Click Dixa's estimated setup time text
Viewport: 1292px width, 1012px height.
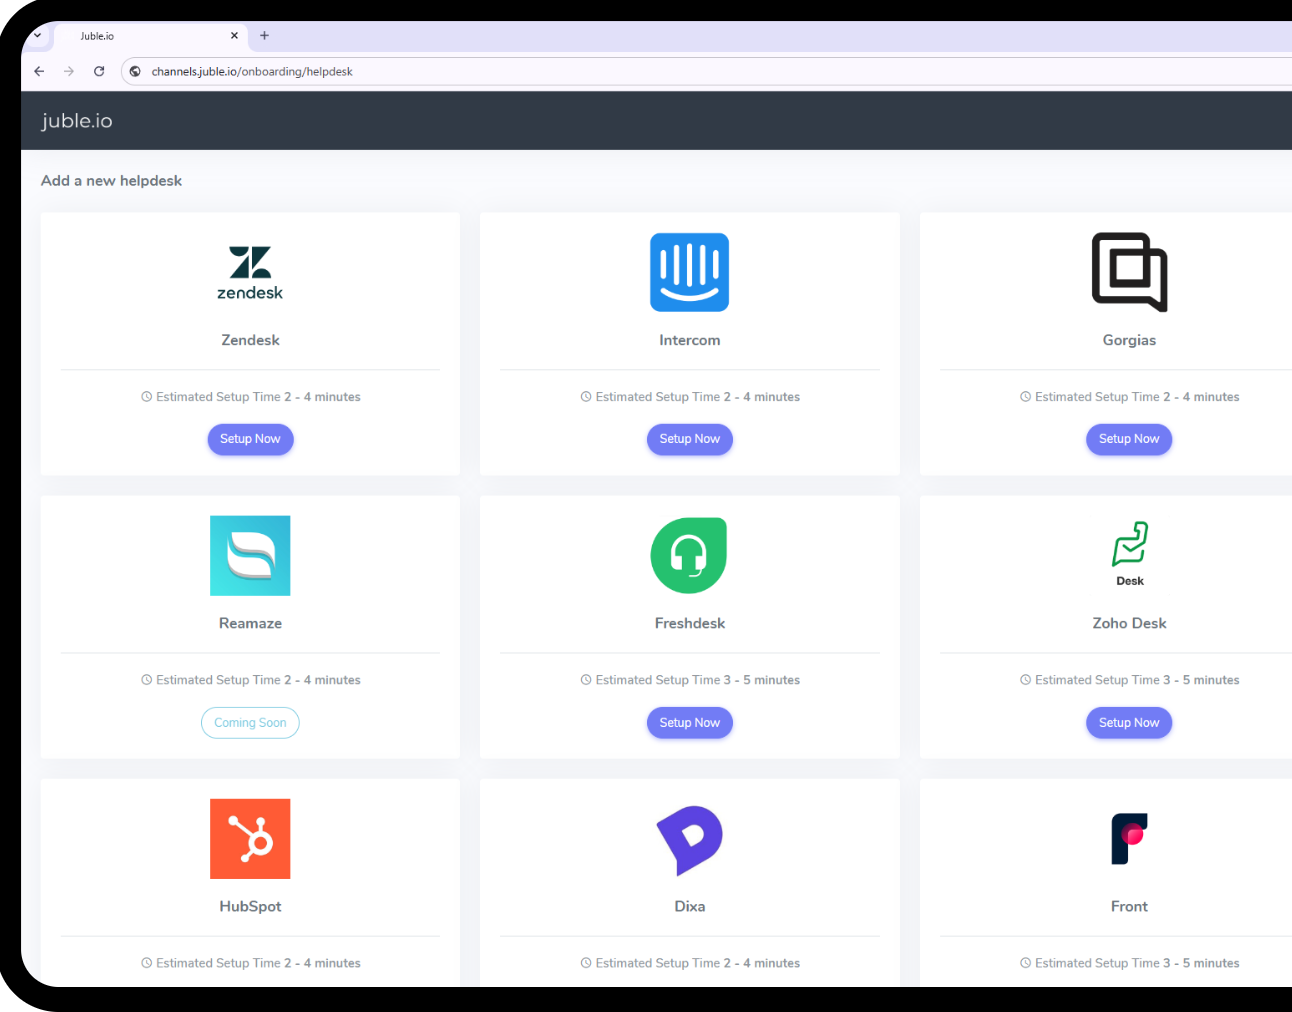tap(698, 963)
